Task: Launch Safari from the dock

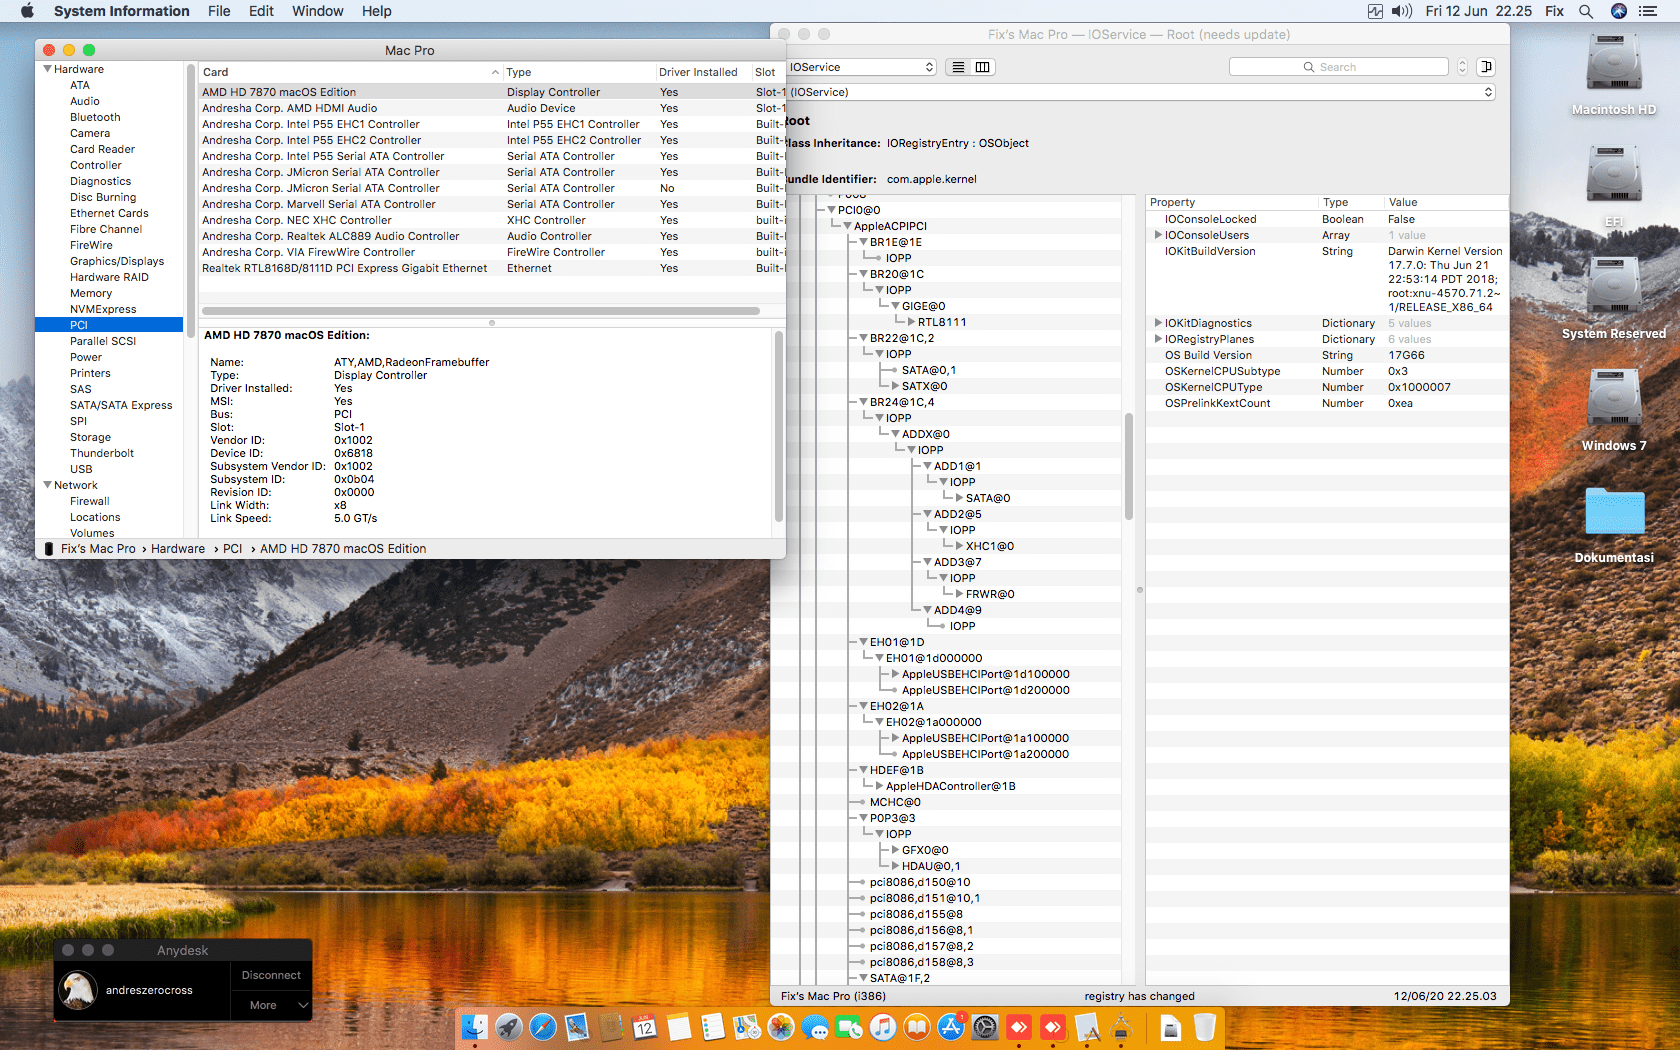Action: 543,1027
